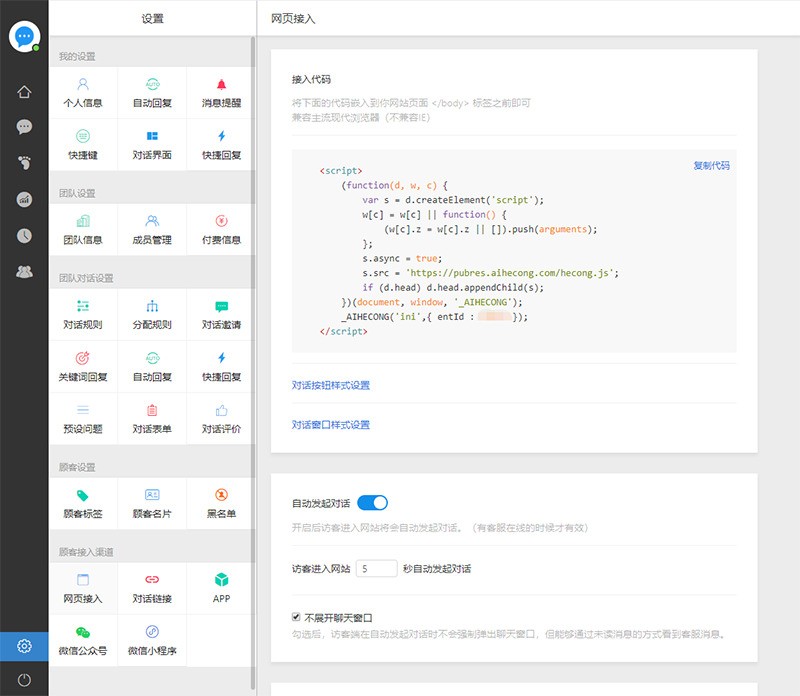Click the 网页接入 page title
The image size is (800, 696).
pos(293,19)
